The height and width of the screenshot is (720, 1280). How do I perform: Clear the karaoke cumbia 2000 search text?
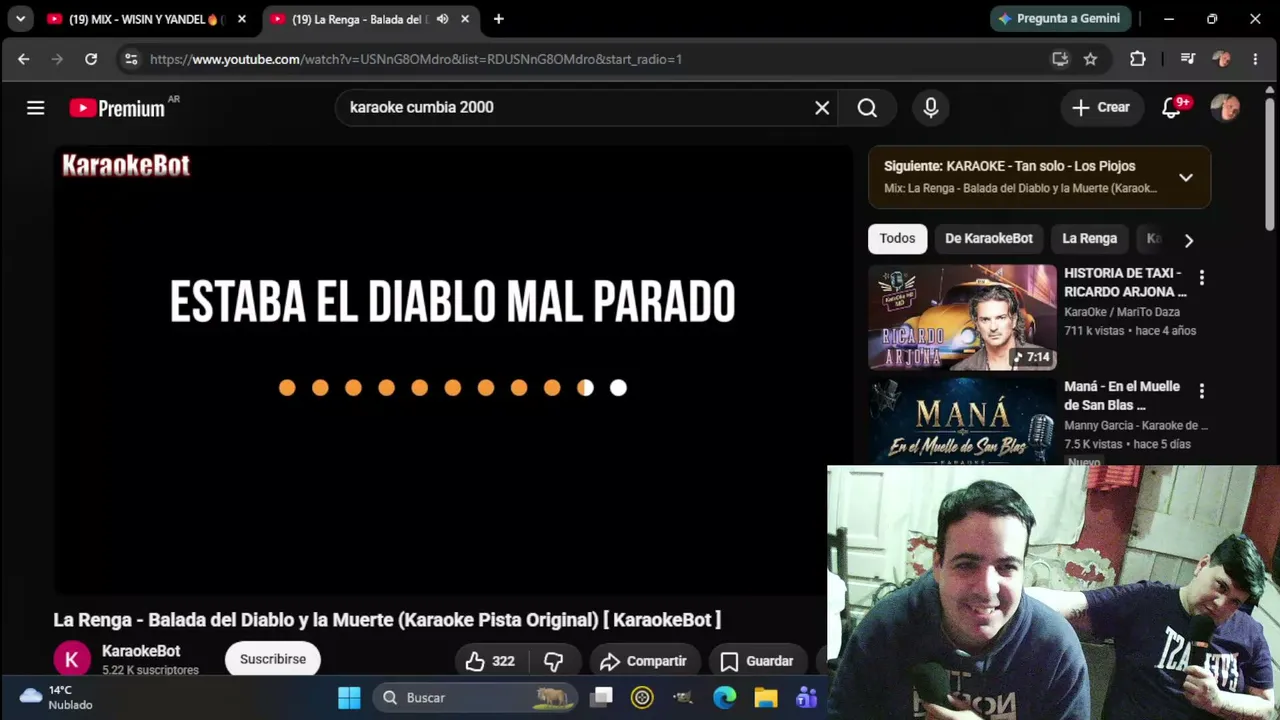[x=822, y=108]
